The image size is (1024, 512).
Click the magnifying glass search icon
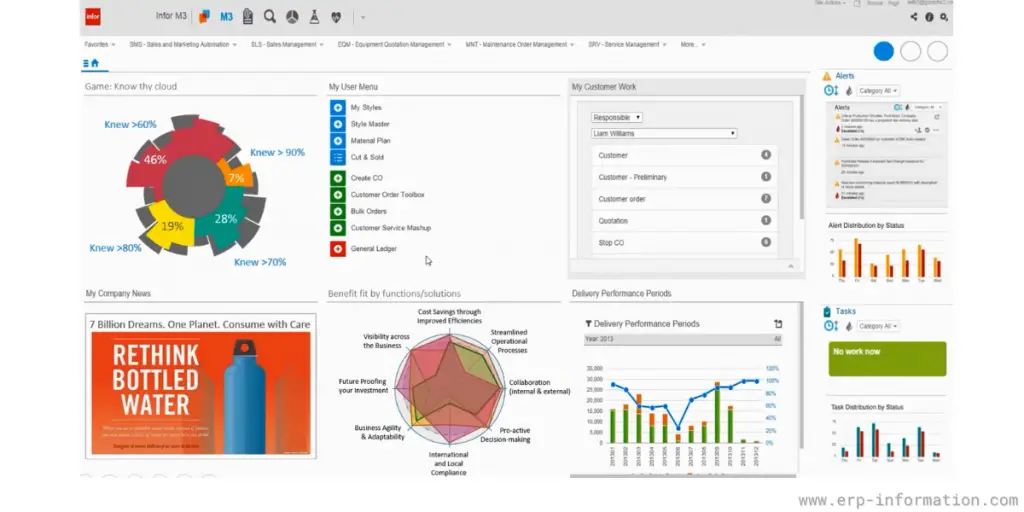pos(270,17)
